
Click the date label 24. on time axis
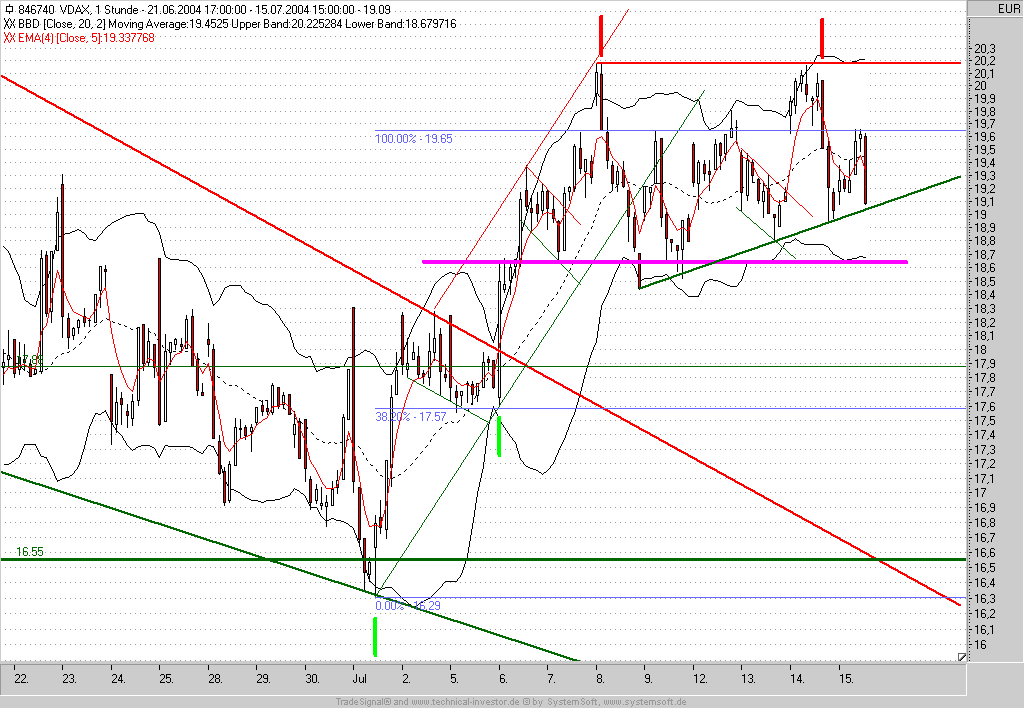[x=118, y=679]
